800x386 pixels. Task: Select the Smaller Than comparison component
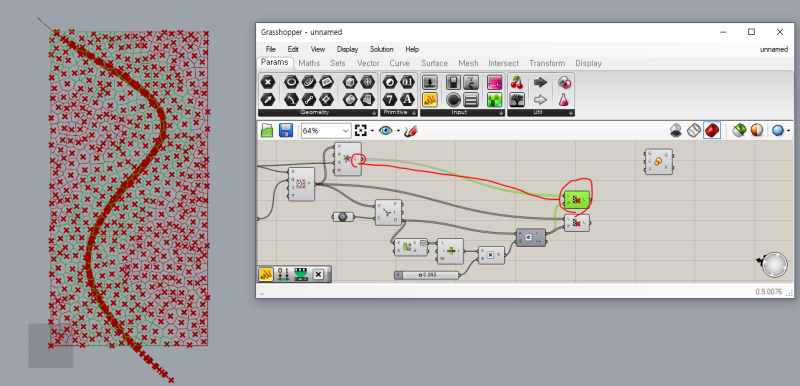coord(531,237)
